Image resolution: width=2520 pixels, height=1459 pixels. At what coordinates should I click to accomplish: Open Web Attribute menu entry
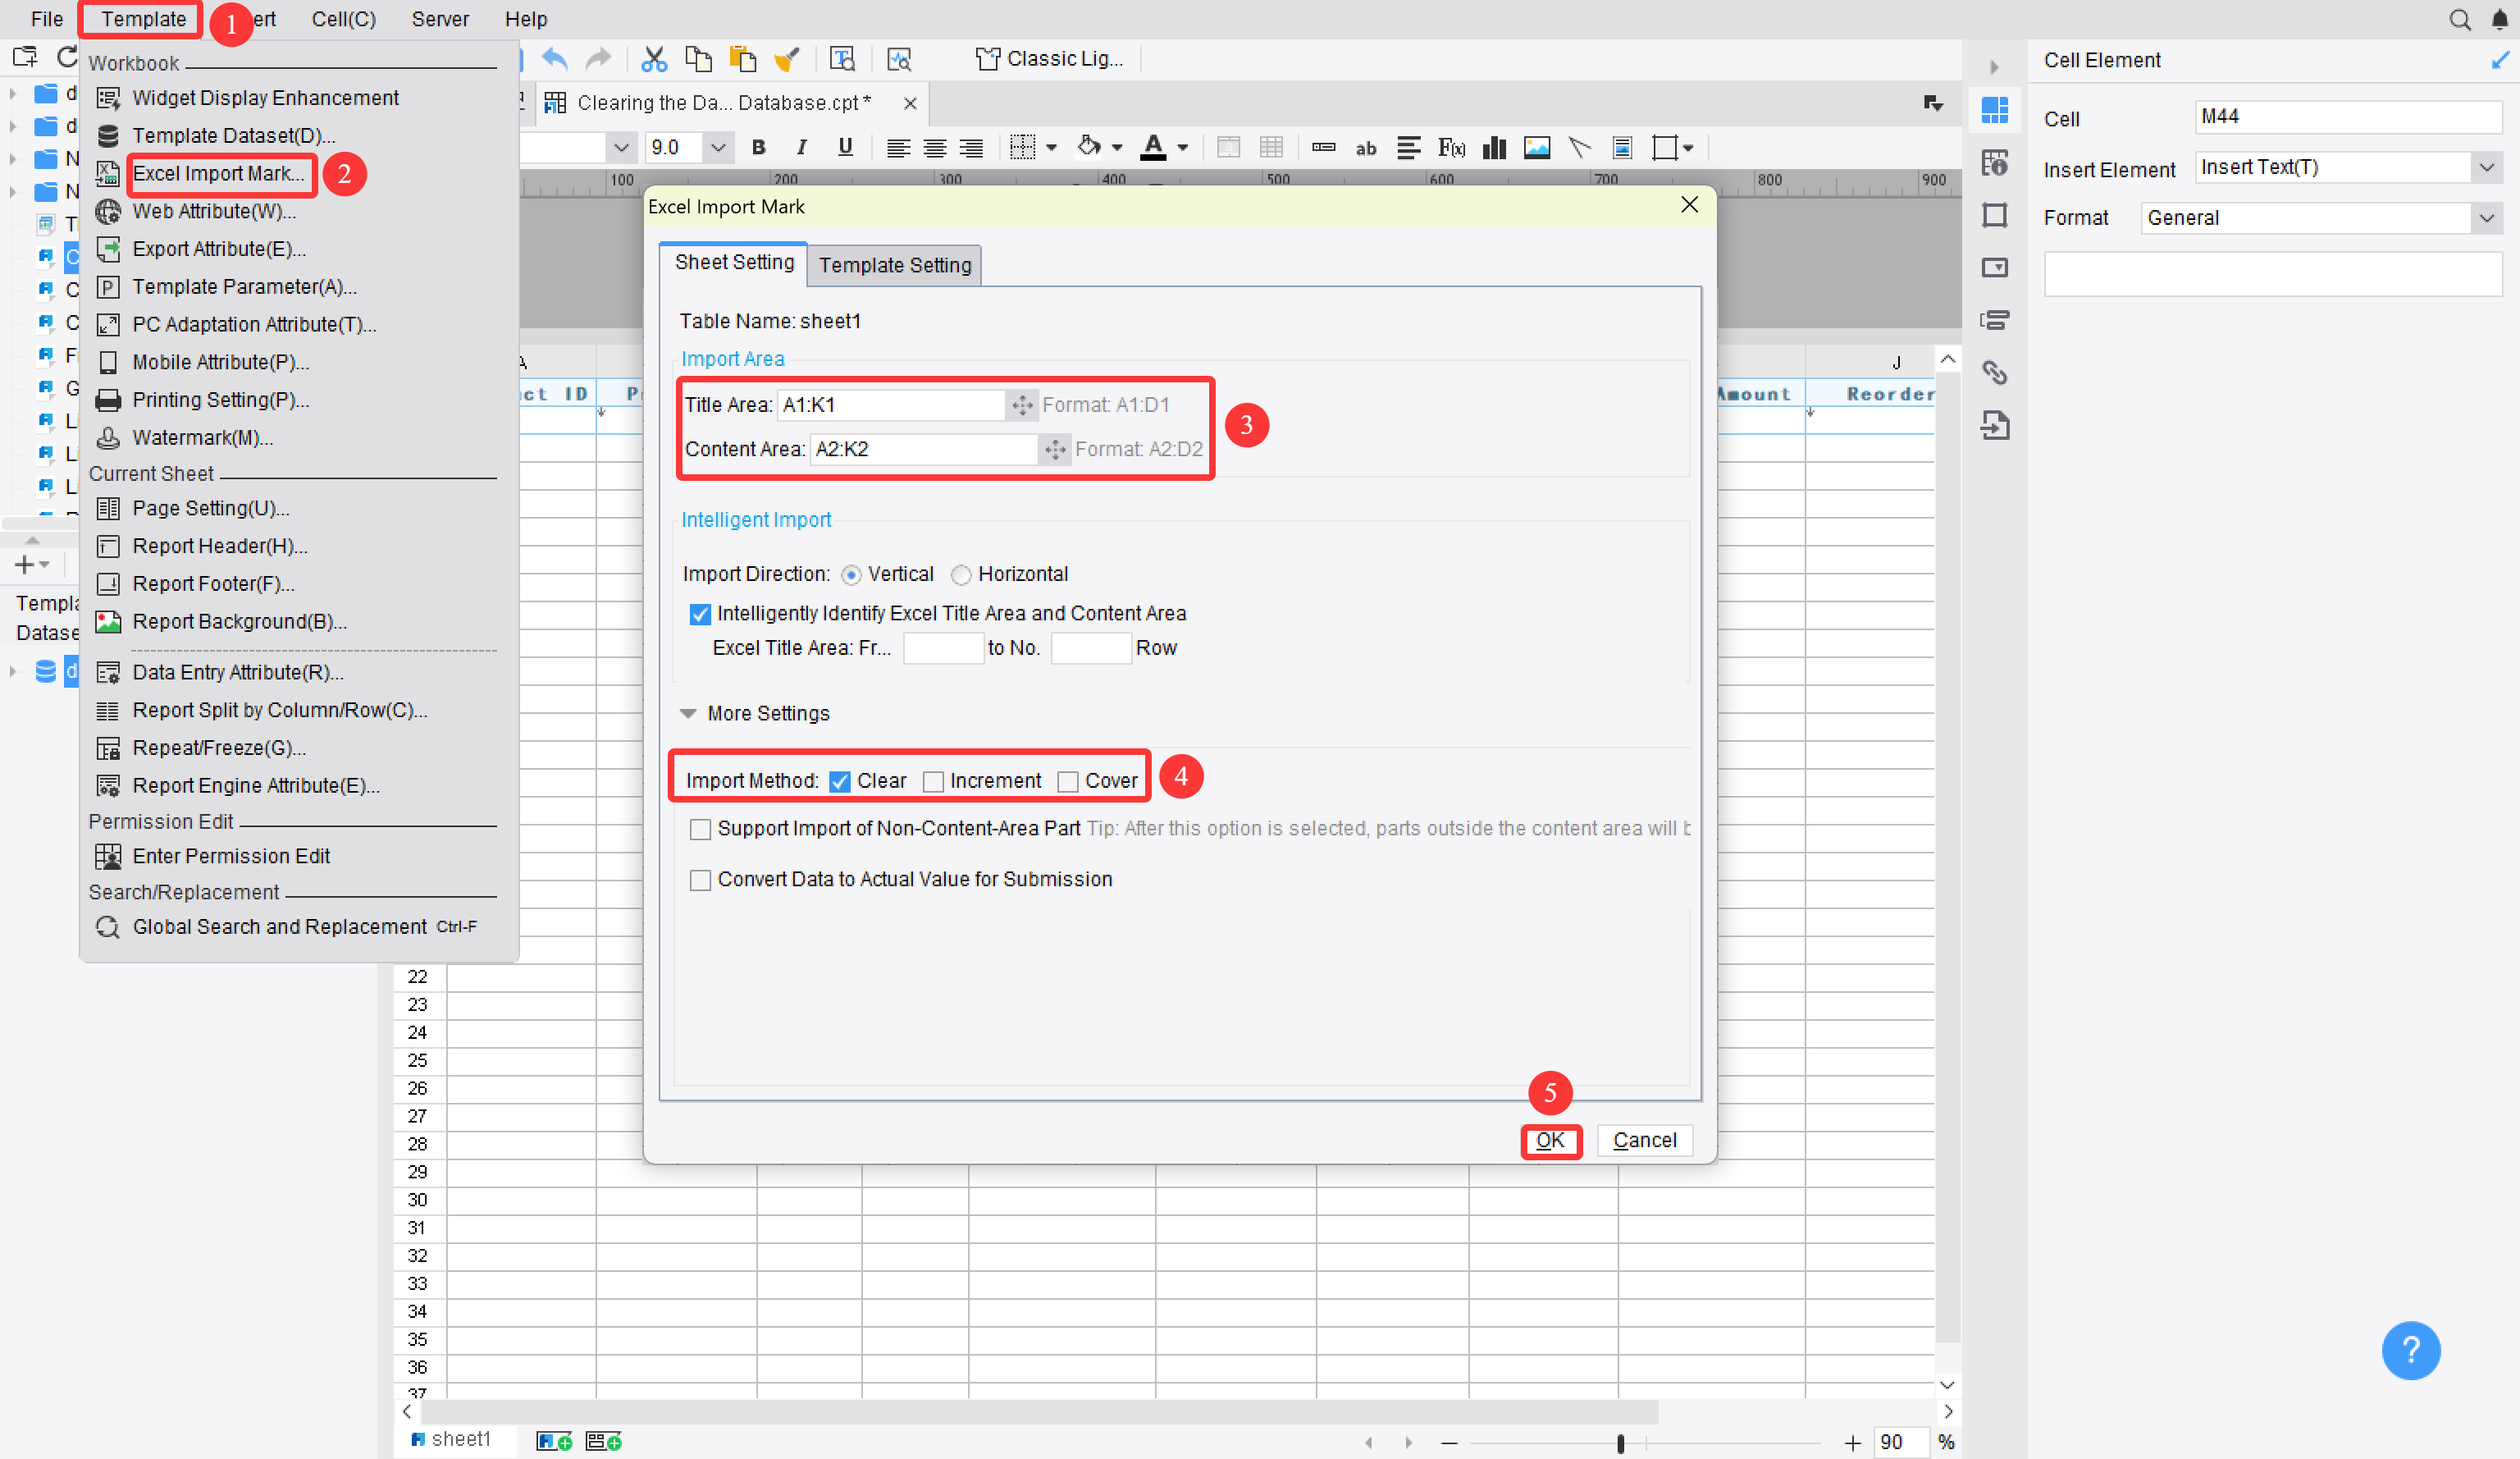click(x=214, y=211)
